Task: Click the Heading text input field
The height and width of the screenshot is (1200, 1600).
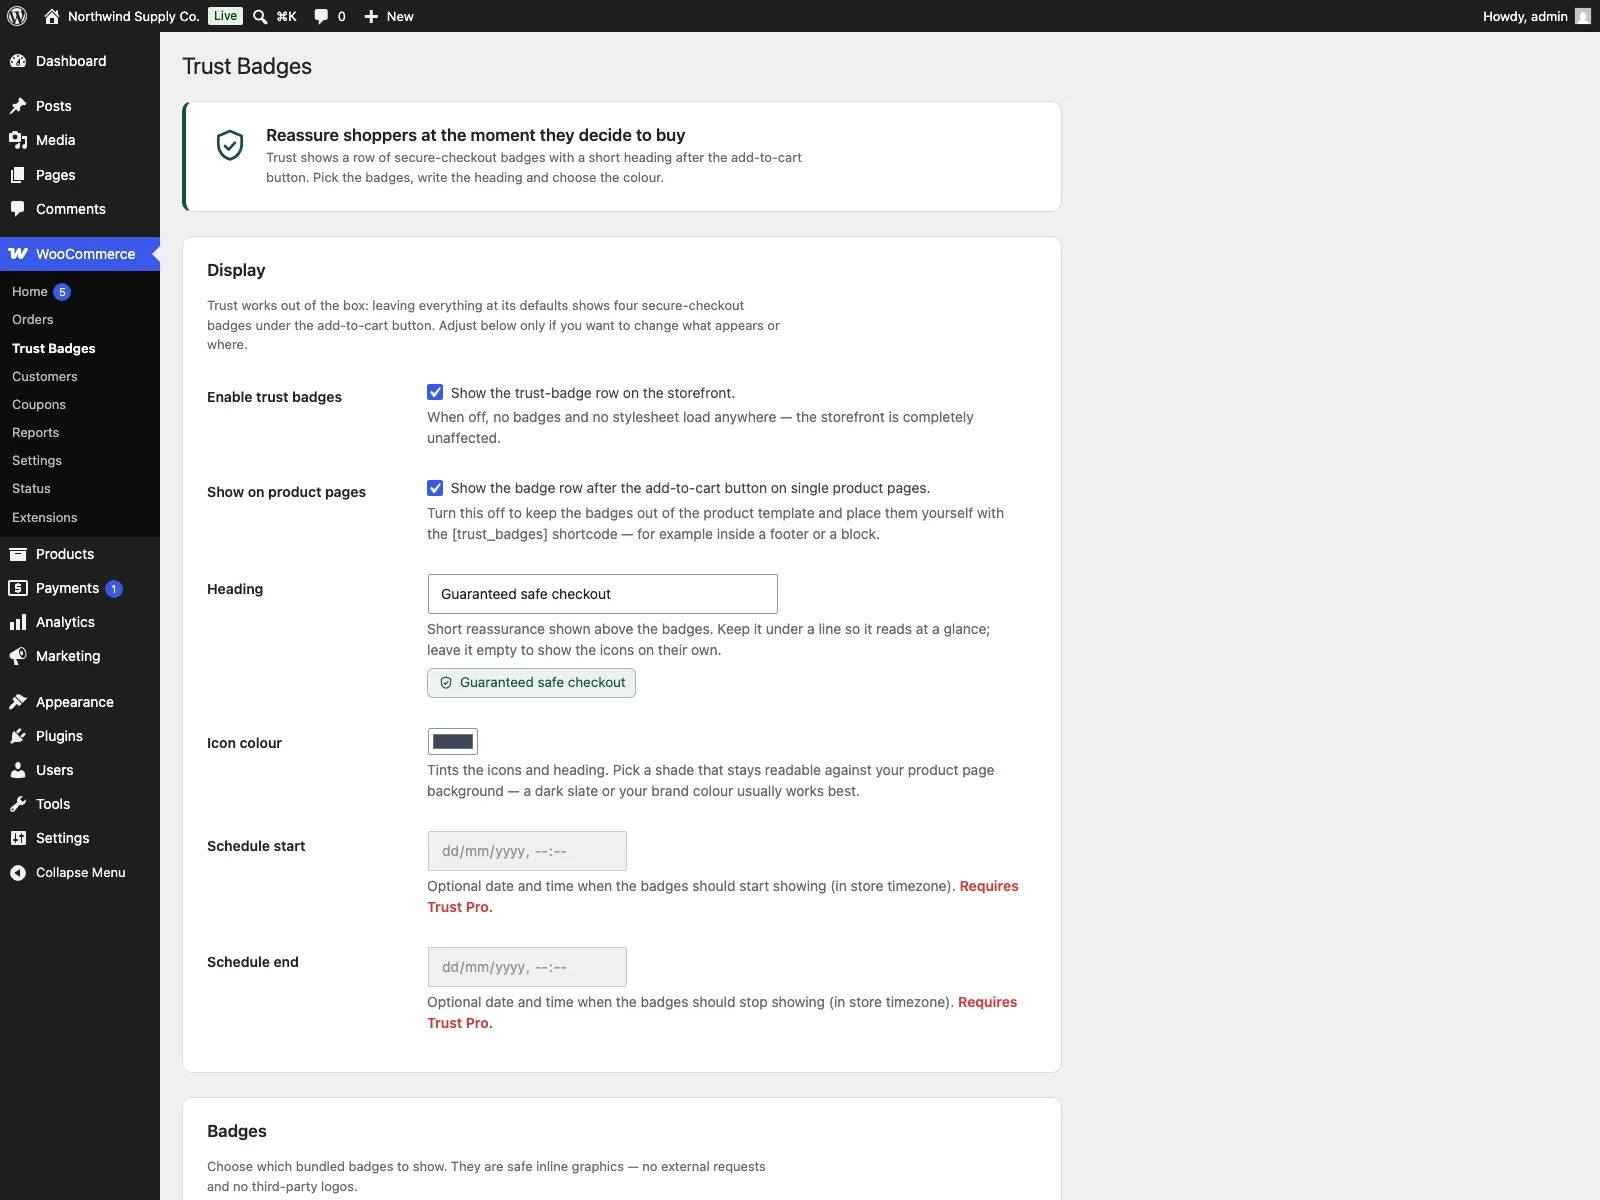Action: [x=602, y=594]
